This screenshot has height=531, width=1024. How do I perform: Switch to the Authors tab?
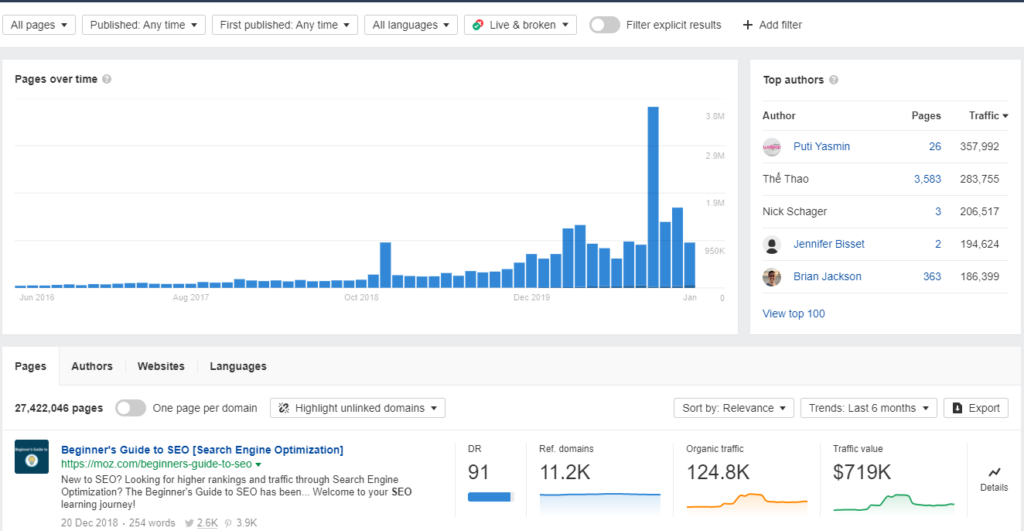[91, 366]
